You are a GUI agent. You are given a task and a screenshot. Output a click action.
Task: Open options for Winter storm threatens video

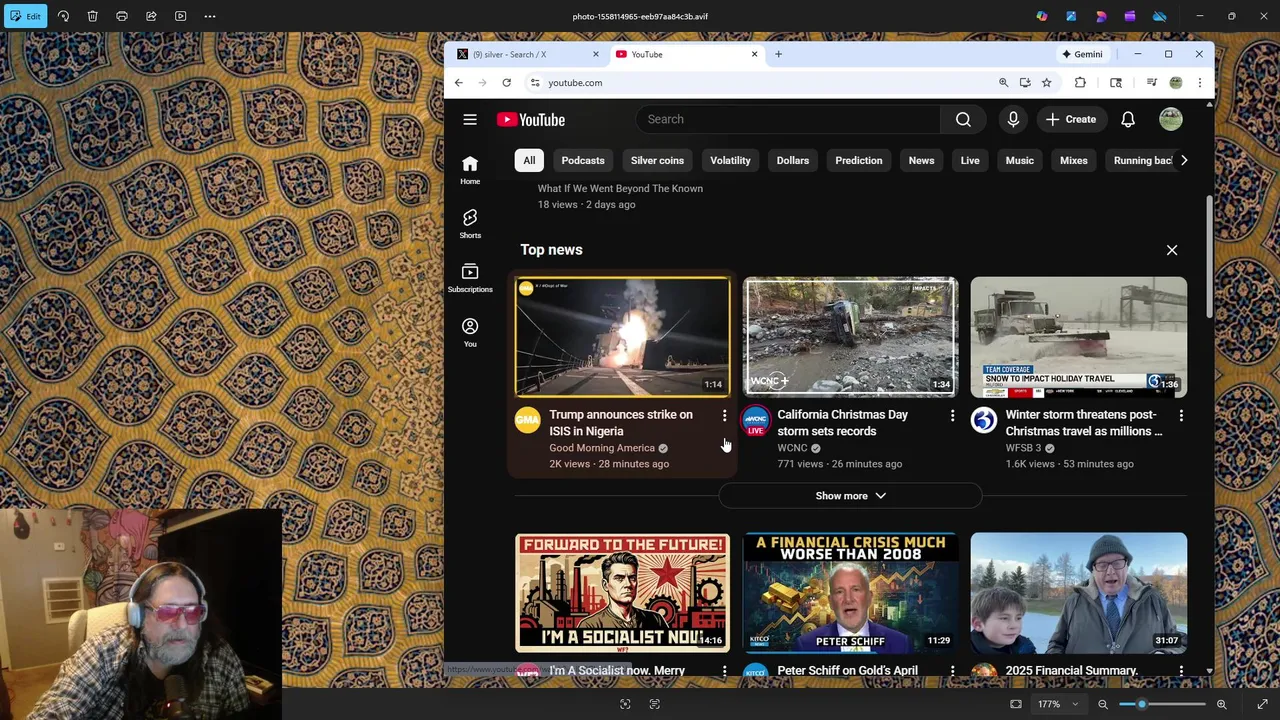pos(1181,415)
